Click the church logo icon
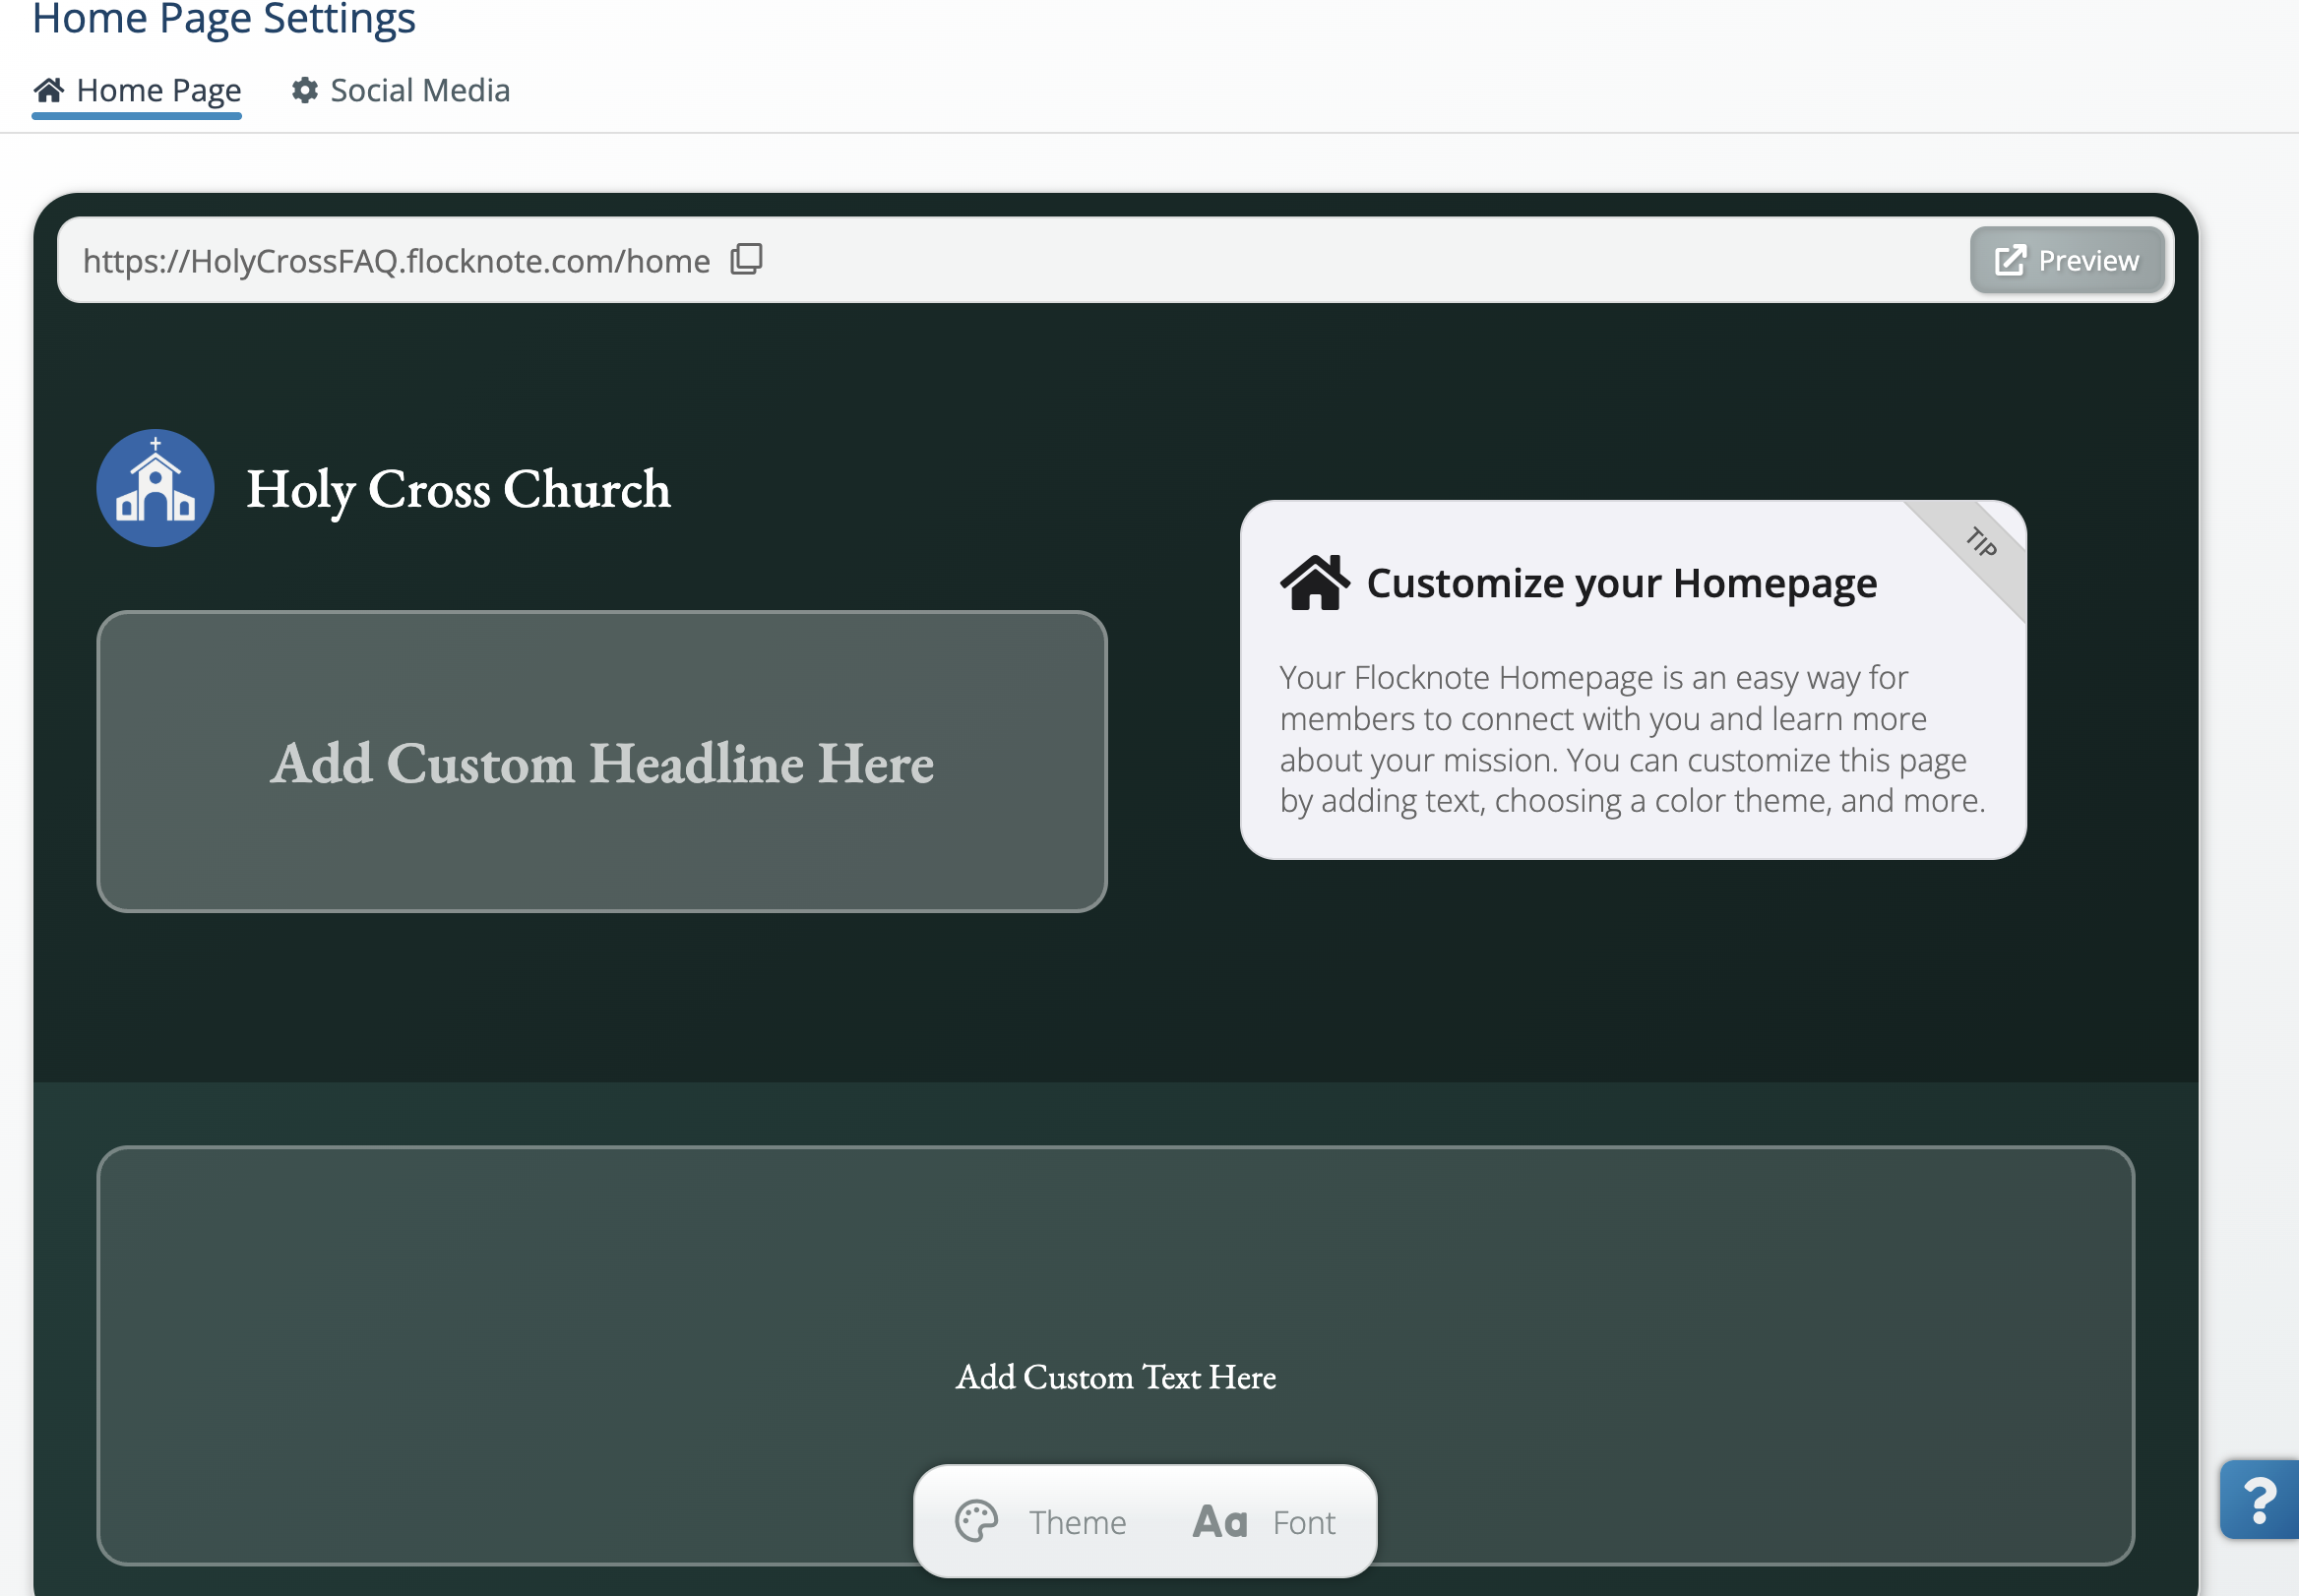Image resolution: width=2299 pixels, height=1596 pixels. point(155,488)
